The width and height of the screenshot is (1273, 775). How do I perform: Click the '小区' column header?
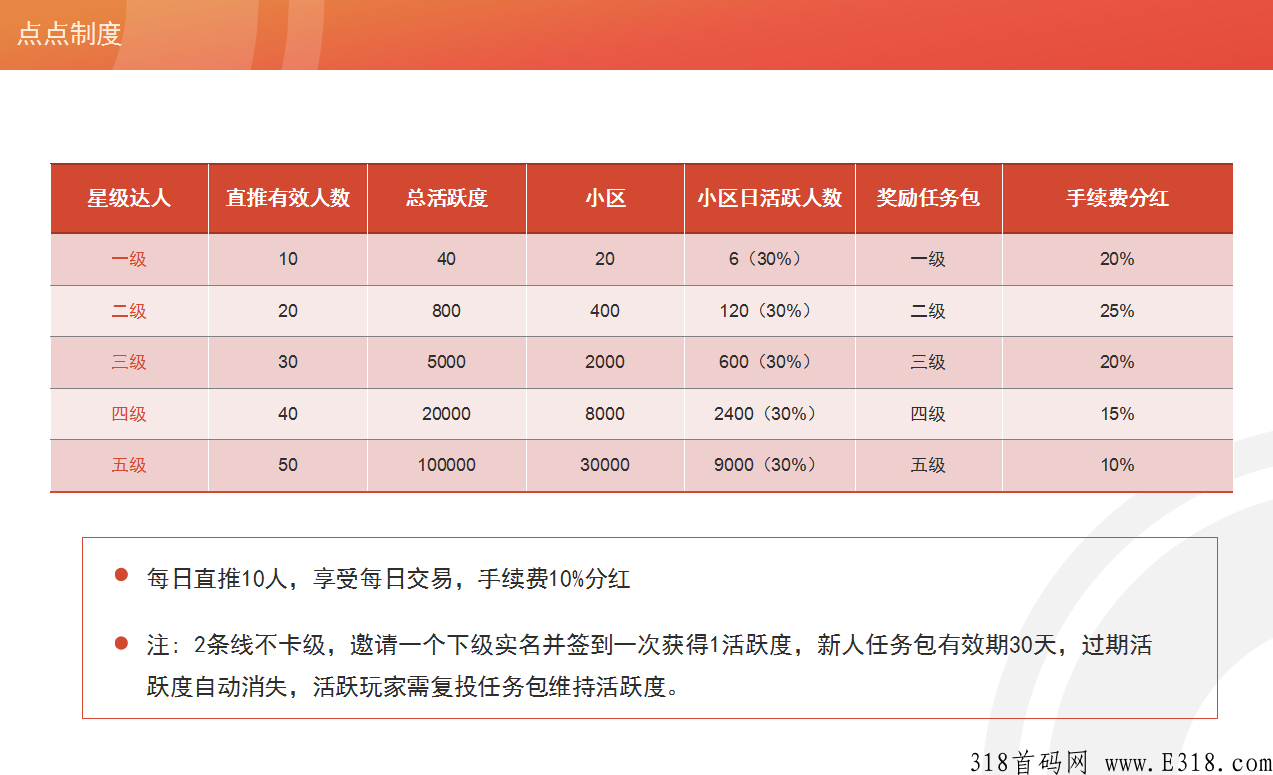pyautogui.click(x=605, y=198)
